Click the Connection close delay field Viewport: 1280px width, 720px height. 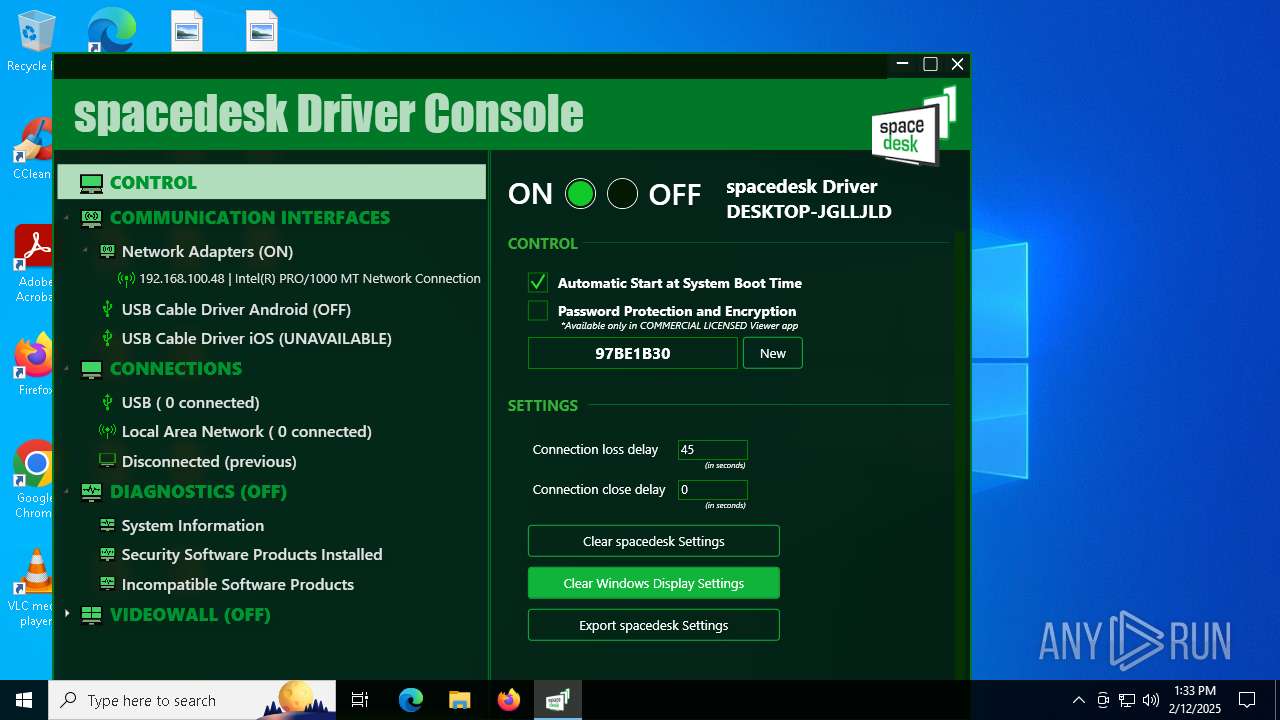[x=713, y=490]
